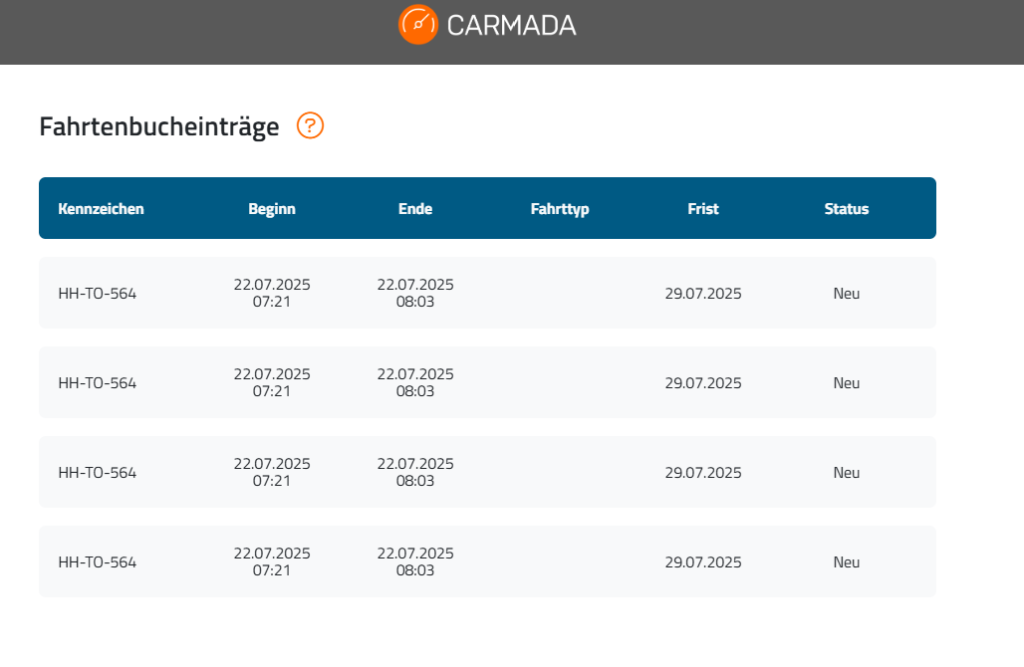Sort by the Kennzeichen column header
Image resolution: width=1024 pixels, height=667 pixels.
(101, 208)
